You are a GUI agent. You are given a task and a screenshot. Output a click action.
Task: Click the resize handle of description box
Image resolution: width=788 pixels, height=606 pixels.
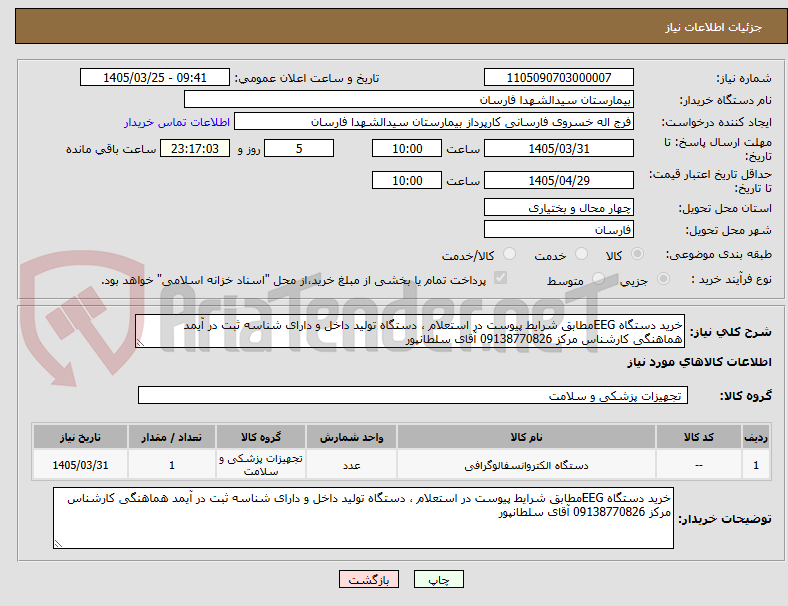point(140,343)
